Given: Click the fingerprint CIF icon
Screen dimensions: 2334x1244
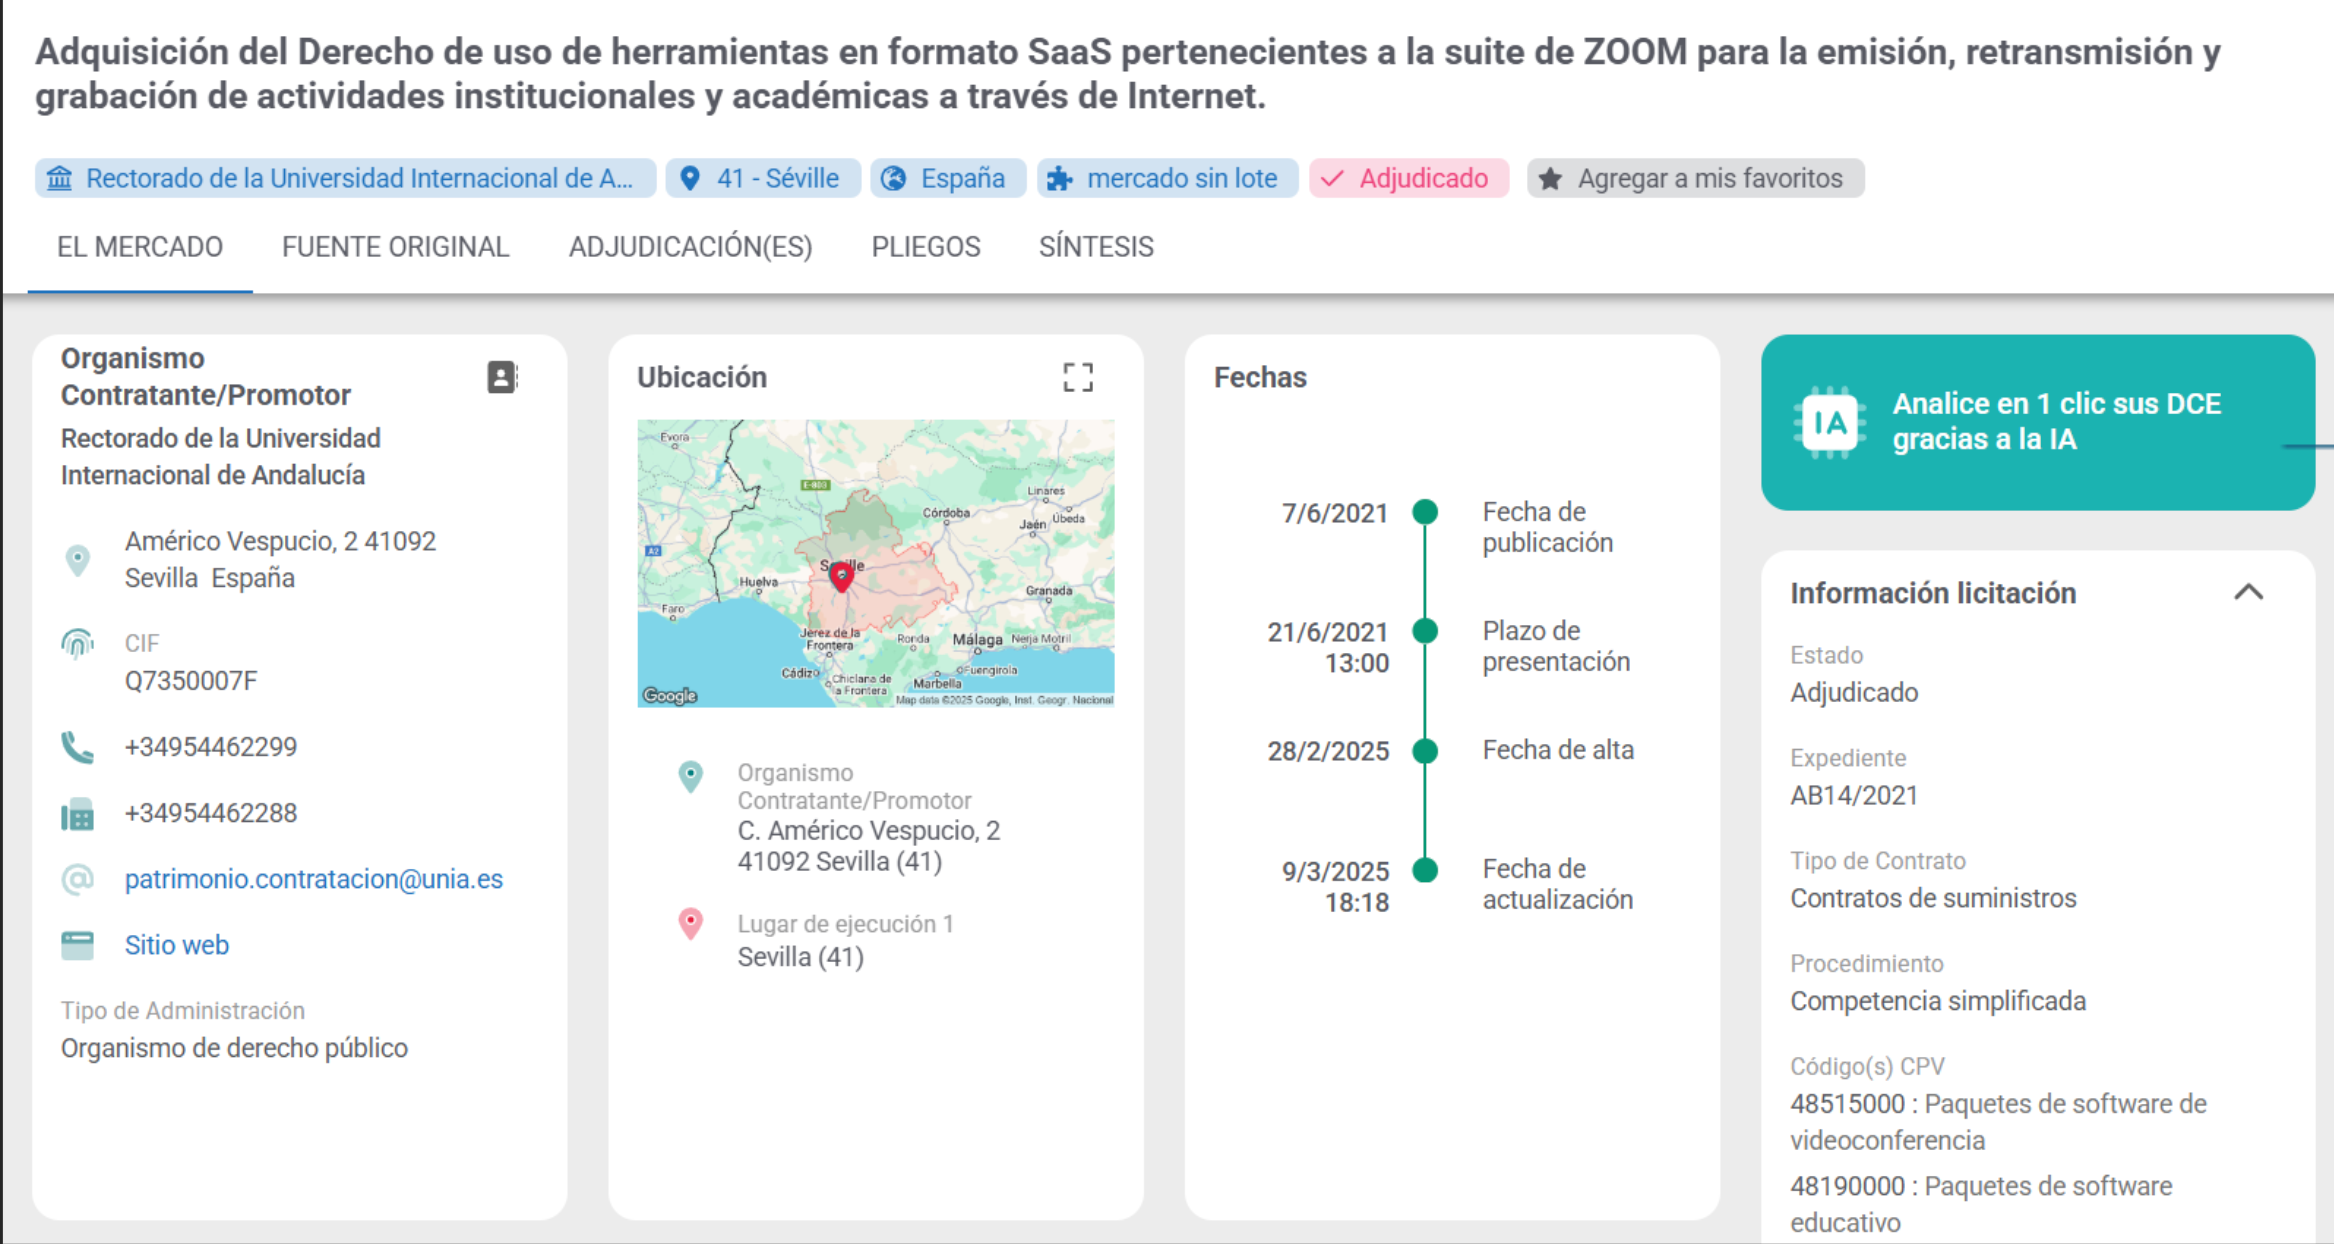Looking at the screenshot, I should click(77, 643).
